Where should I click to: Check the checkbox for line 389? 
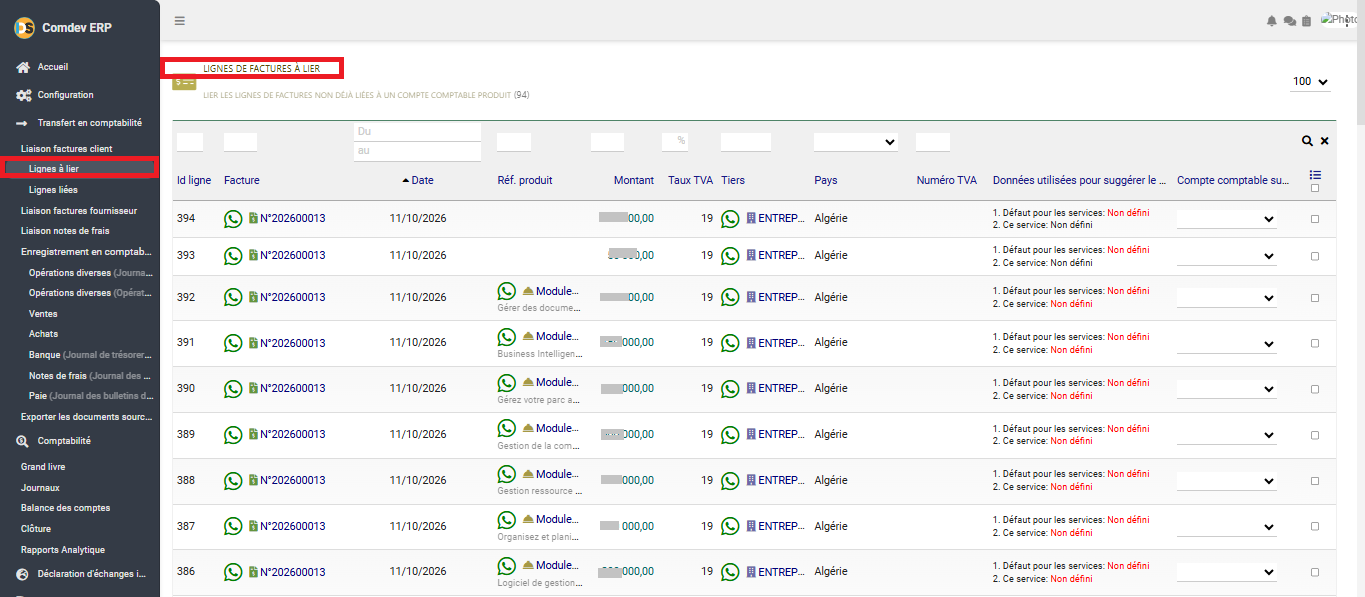[1315, 435]
